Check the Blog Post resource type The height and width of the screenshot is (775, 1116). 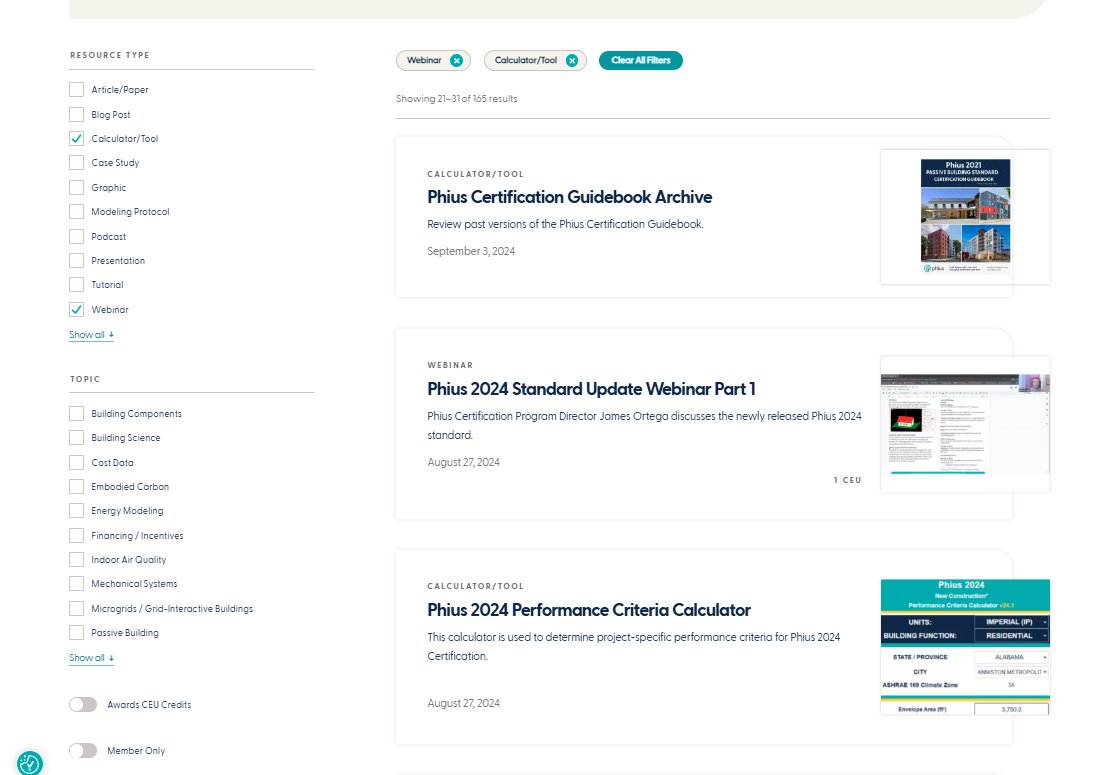pyautogui.click(x=76, y=114)
